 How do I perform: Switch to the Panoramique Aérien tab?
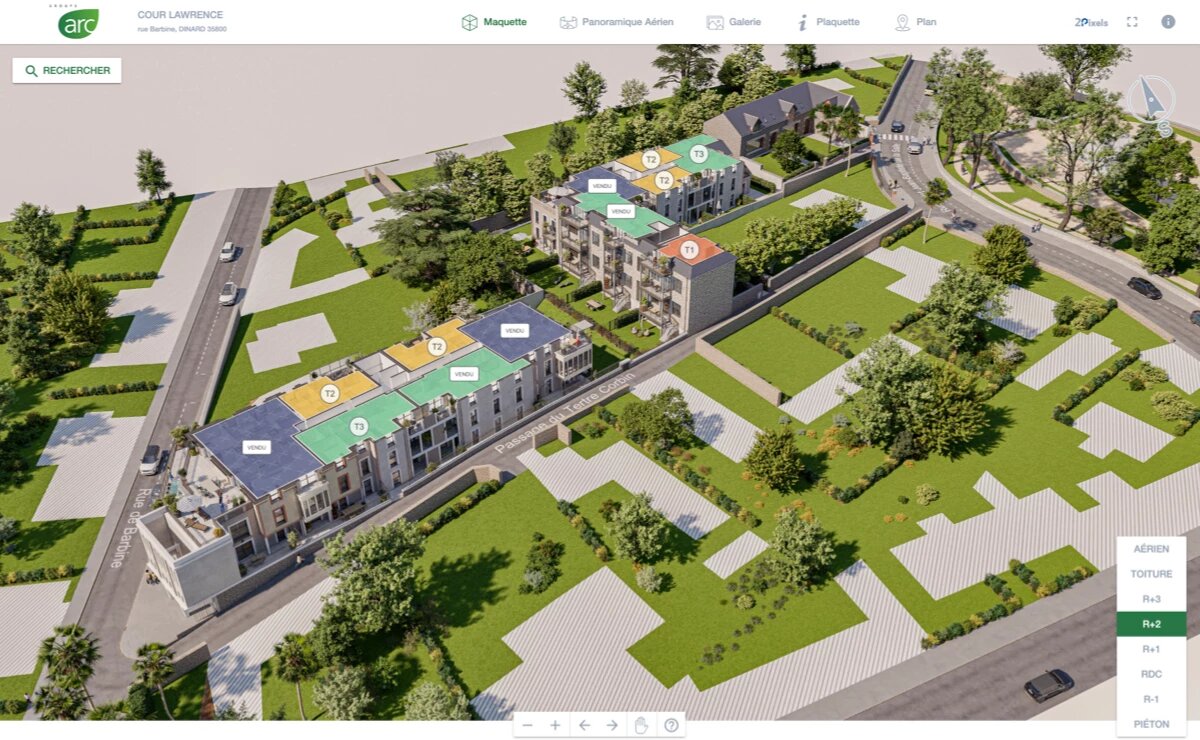point(616,22)
